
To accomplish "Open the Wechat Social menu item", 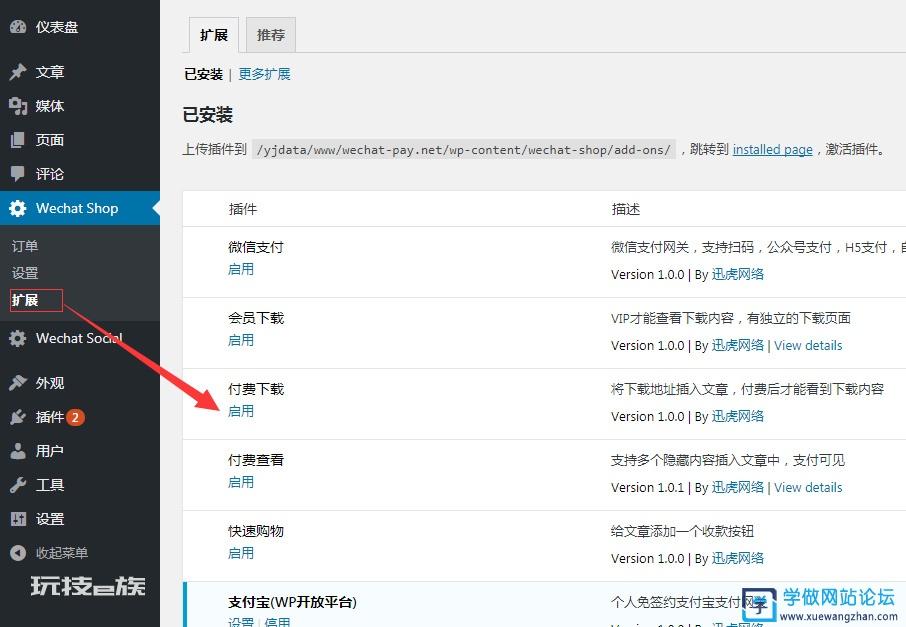I will (80, 338).
